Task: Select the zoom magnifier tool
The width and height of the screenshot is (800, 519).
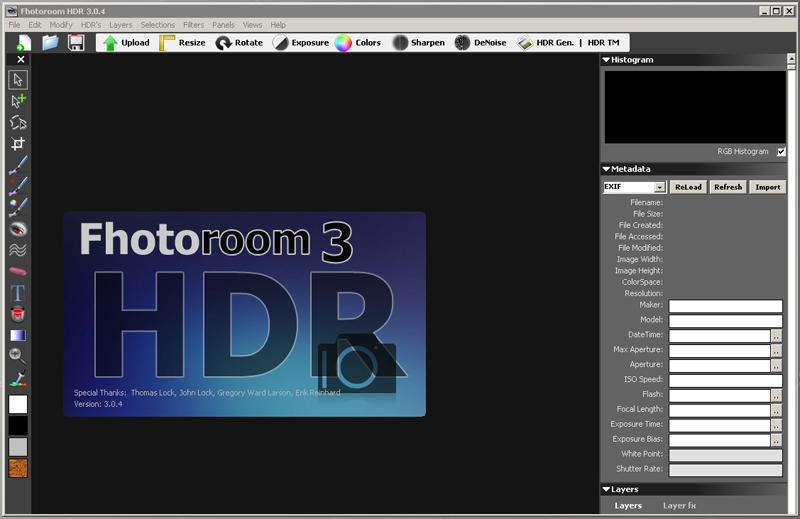Action: coord(18,356)
